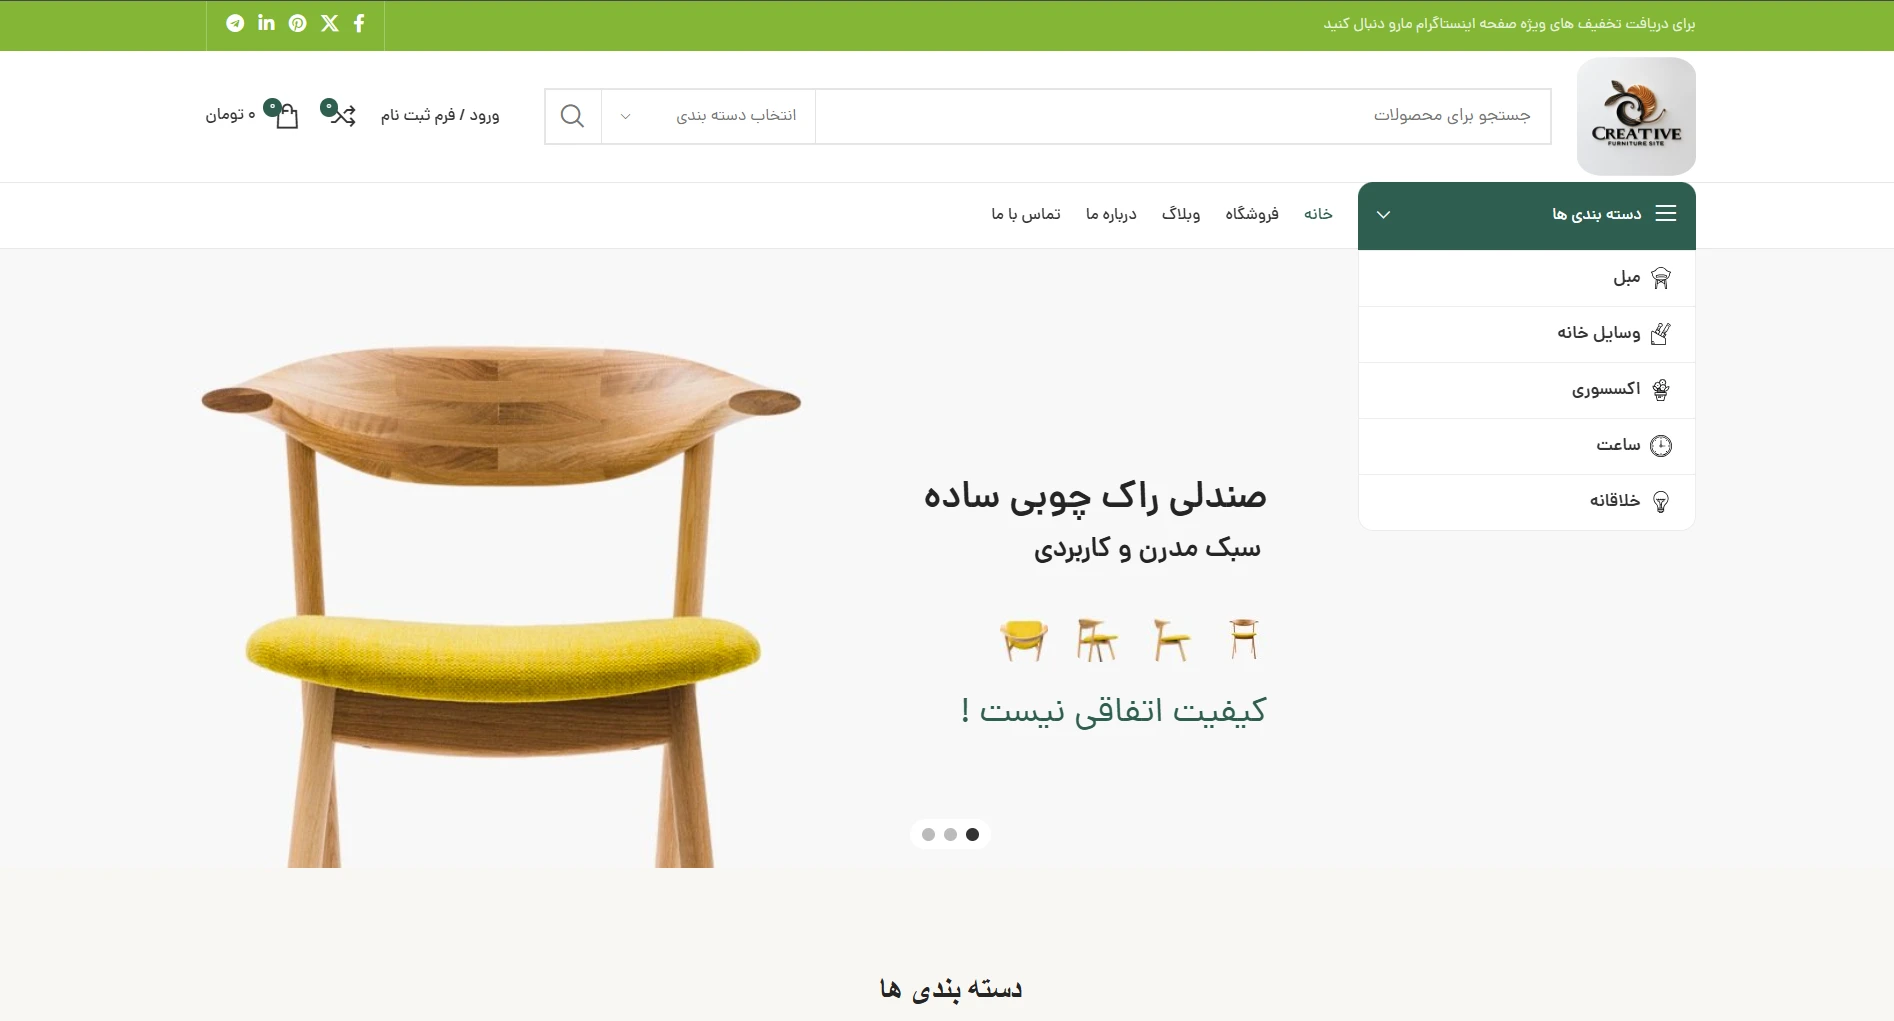Select the active dark slider dot
The height and width of the screenshot is (1021, 1894).
coord(972,835)
